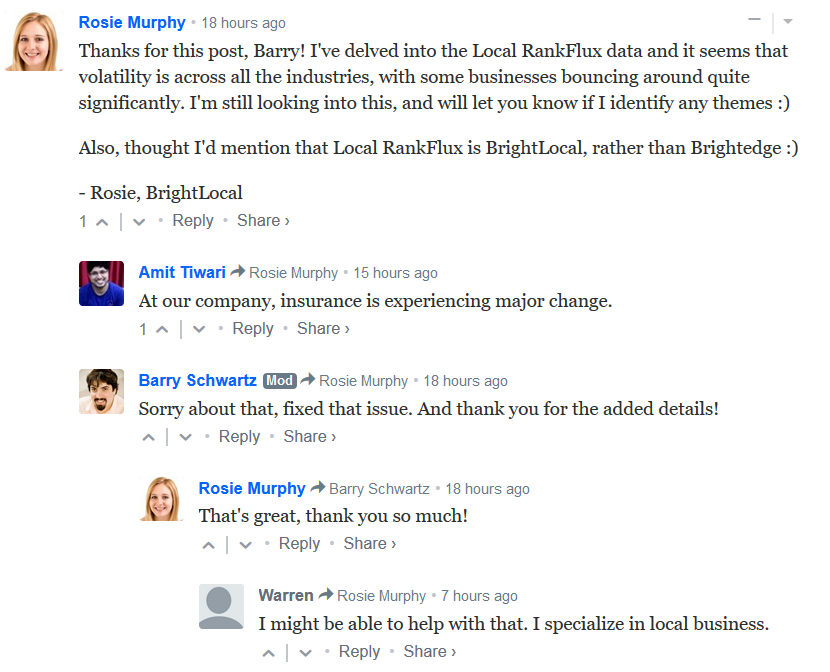The width and height of the screenshot is (830, 672).
Task: Expand Share options on Amit Tiwari's comment
Action: click(x=323, y=329)
